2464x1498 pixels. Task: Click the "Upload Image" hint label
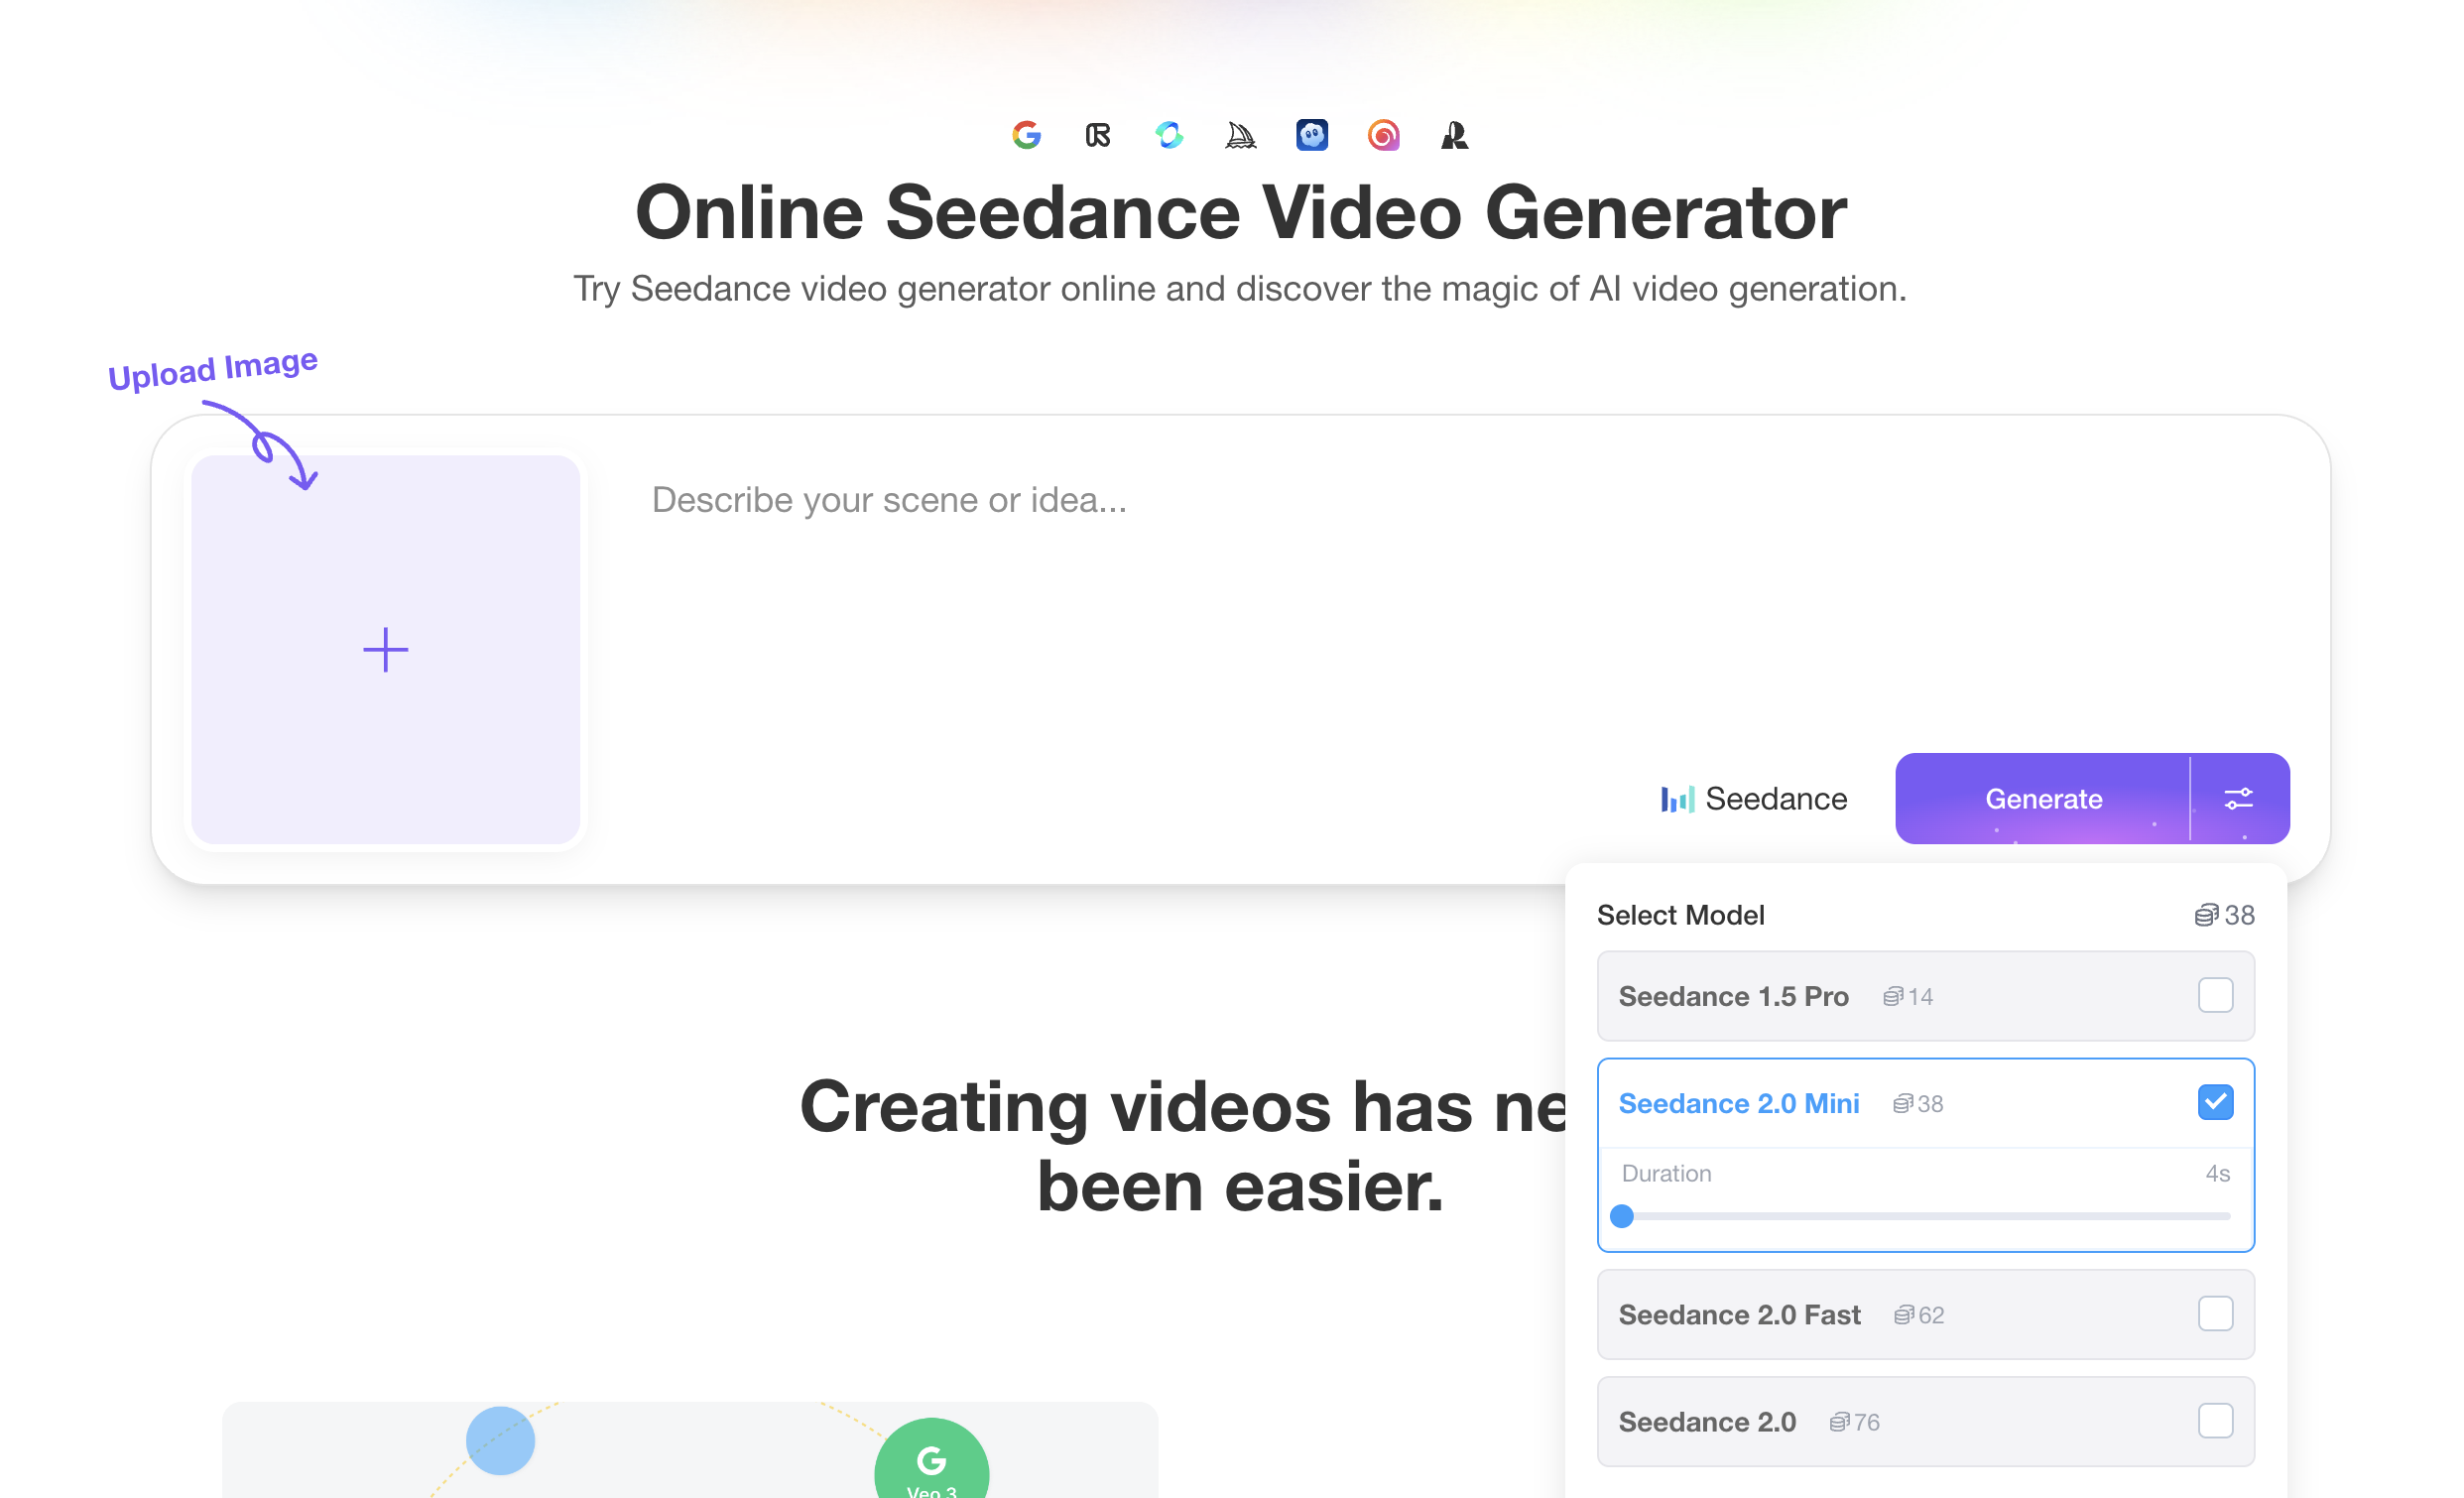coord(213,369)
